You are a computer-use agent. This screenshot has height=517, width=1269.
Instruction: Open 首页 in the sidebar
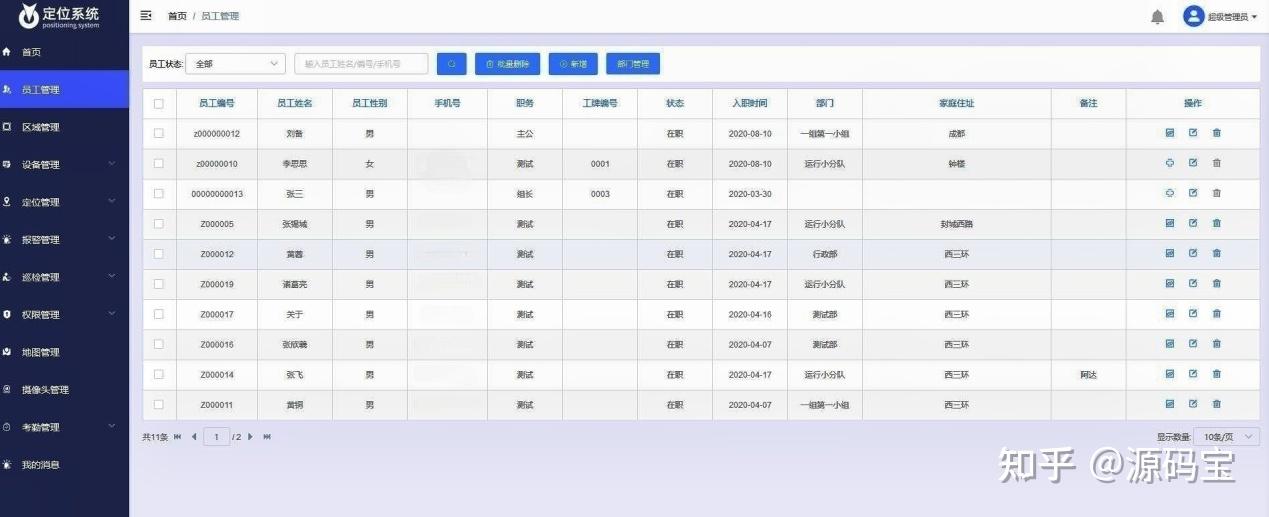tap(64, 52)
